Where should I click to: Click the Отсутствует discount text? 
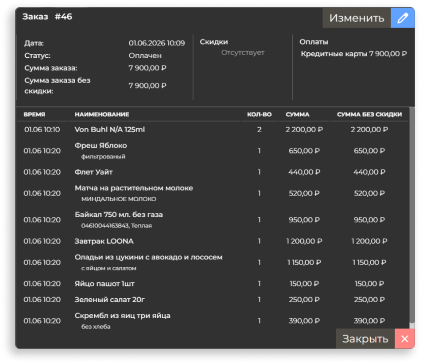click(x=243, y=53)
